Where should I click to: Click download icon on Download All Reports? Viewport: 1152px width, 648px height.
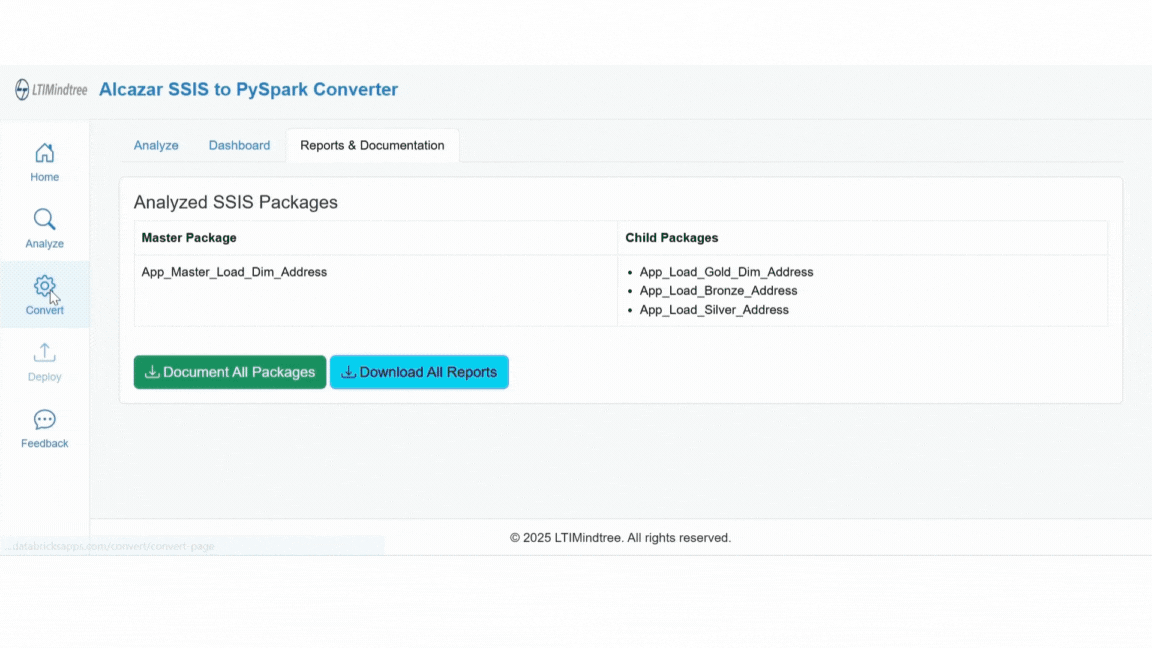click(x=348, y=372)
